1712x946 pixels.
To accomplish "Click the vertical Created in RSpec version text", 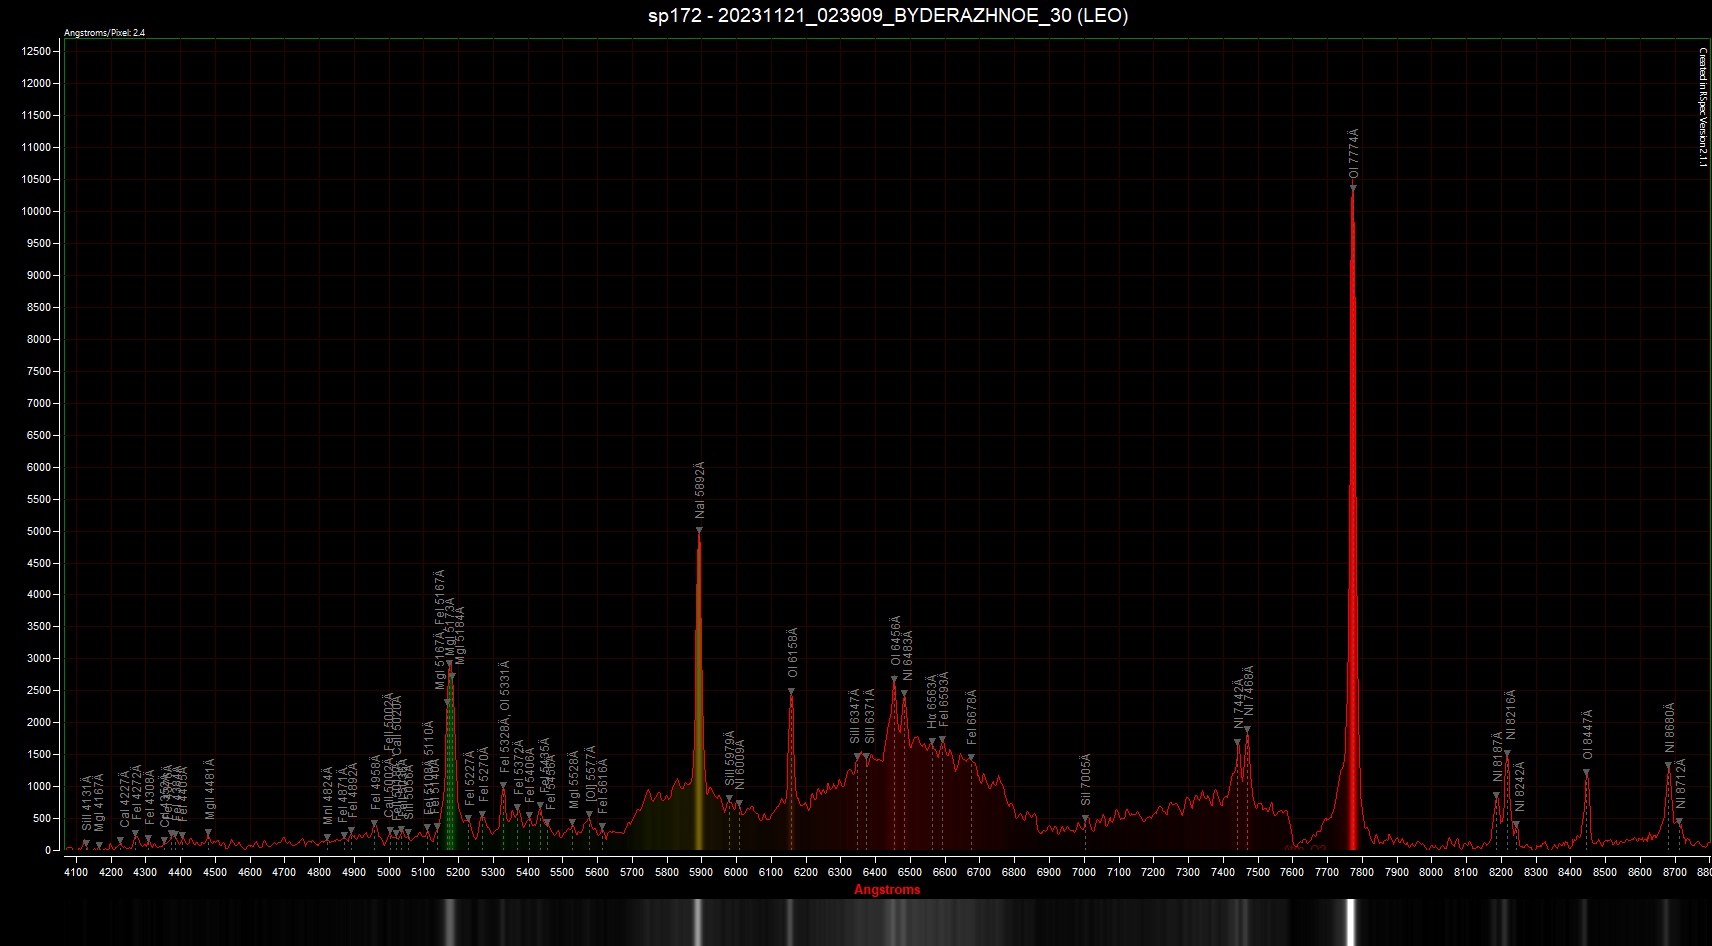I will [x=1703, y=107].
